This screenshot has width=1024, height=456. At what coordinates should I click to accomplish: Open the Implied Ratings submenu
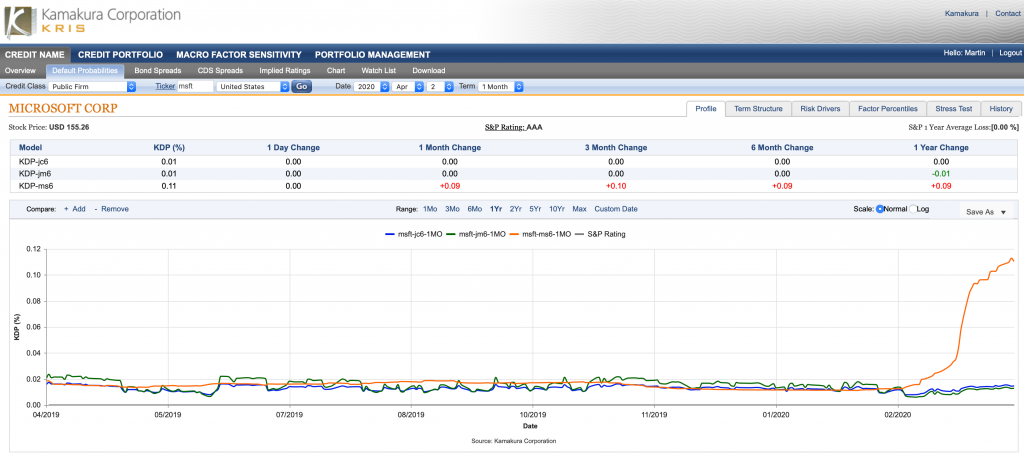click(x=285, y=71)
